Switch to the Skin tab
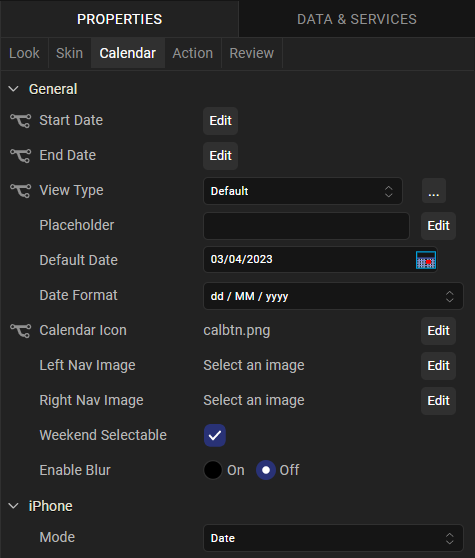Viewport: 475px width, 558px height. (69, 53)
